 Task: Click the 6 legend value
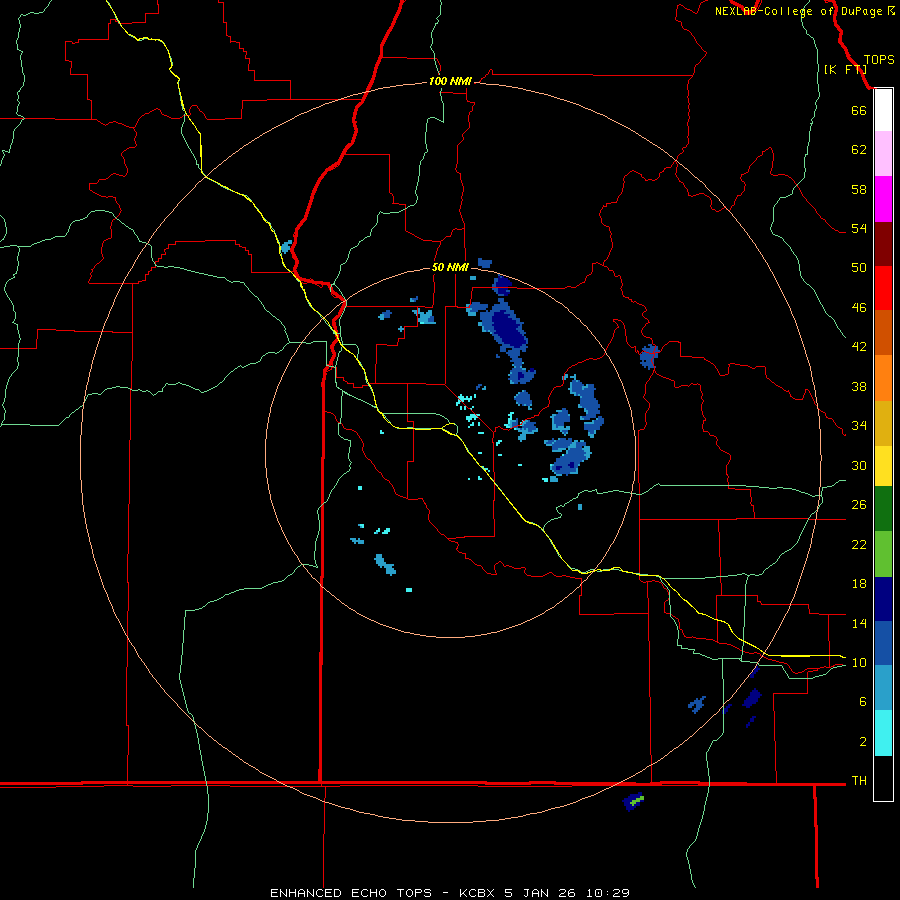tap(863, 702)
